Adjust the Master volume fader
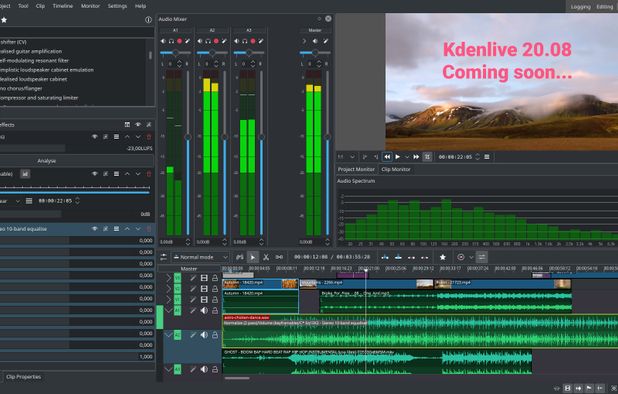The width and height of the screenshot is (618, 394). [327, 137]
